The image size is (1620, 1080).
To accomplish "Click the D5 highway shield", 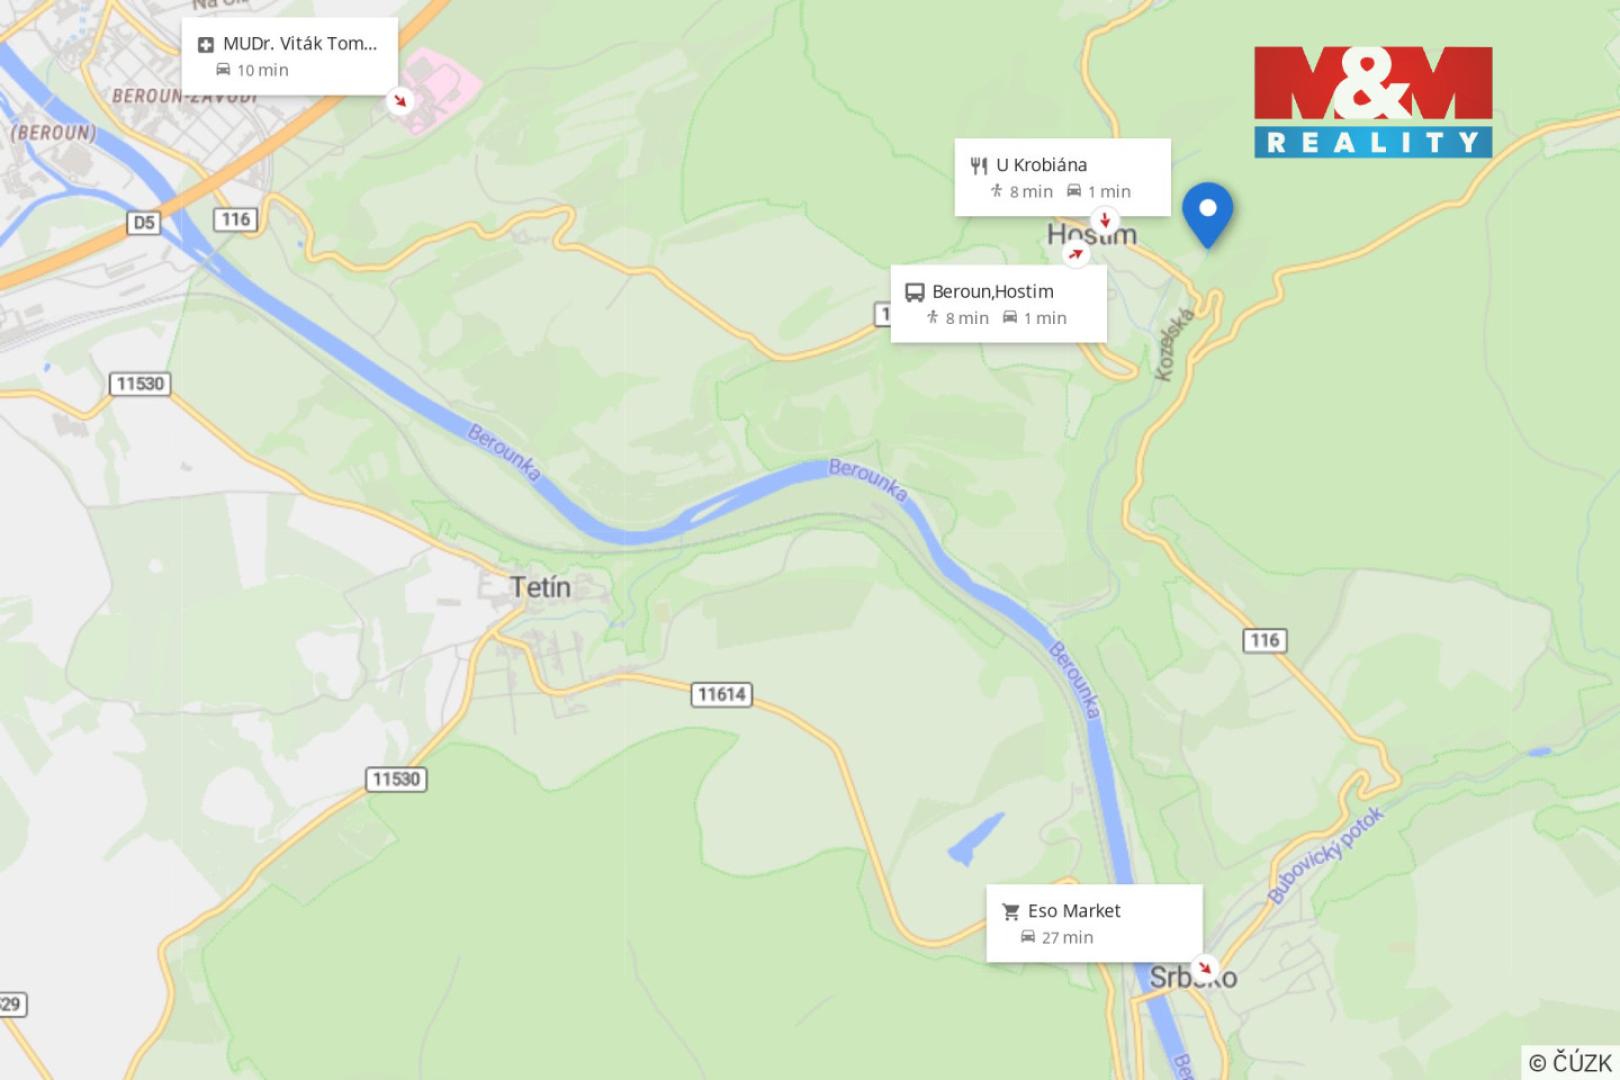I will pos(144,222).
